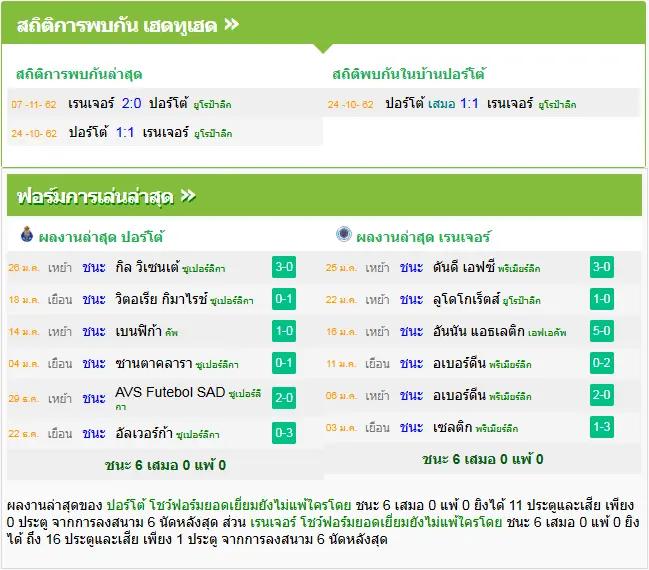Click the date 22 ธ.ค. in Porto results
The width and height of the screenshot is (649, 570).
[24, 434]
